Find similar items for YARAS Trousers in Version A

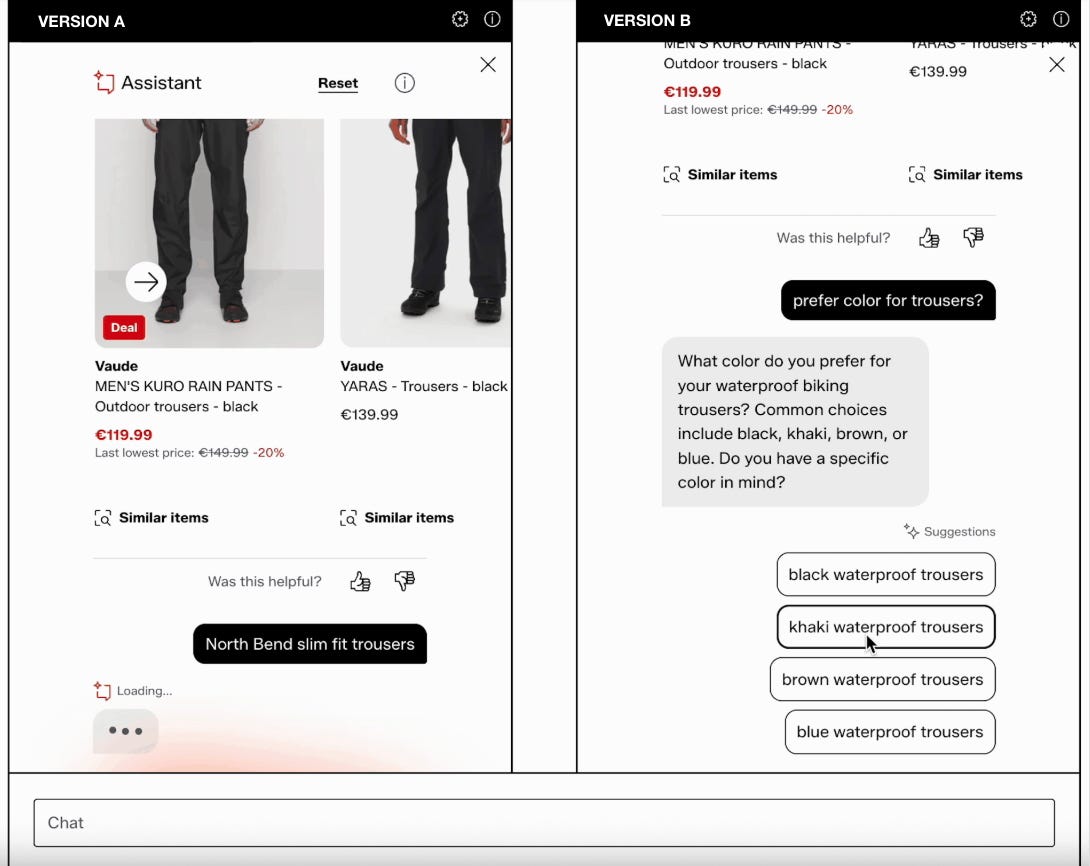click(397, 518)
